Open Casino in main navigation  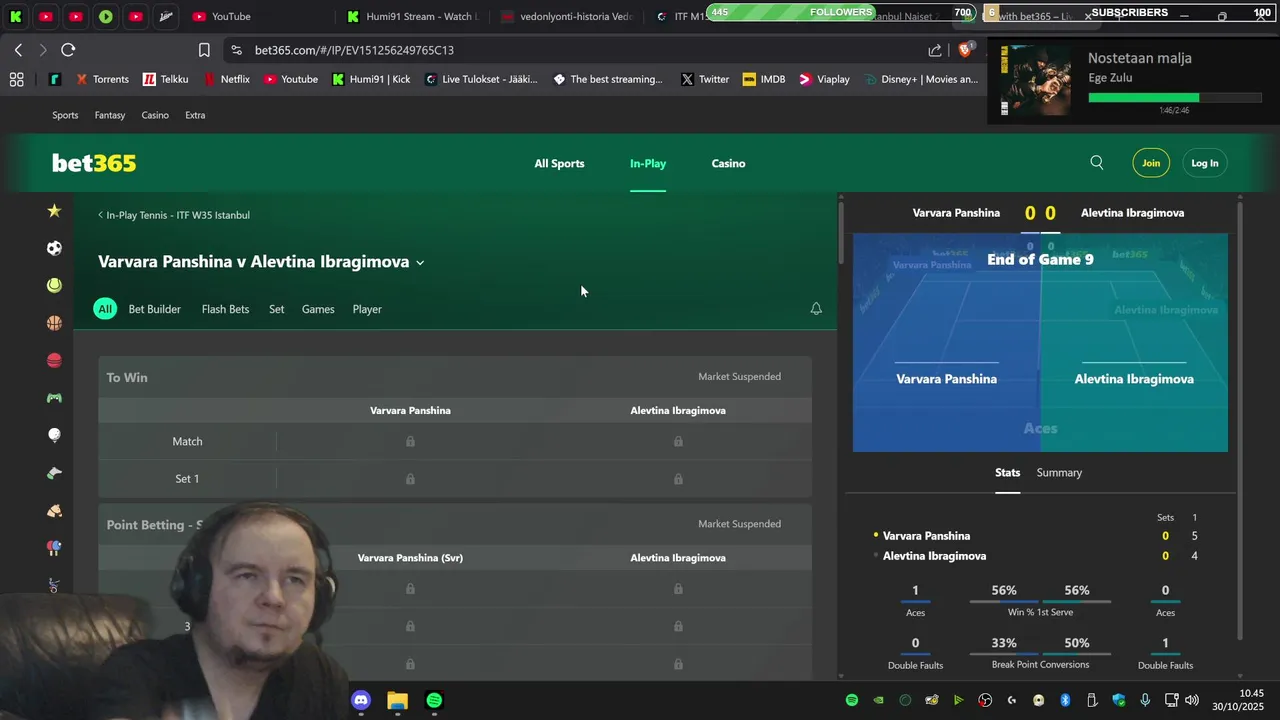pyautogui.click(x=728, y=163)
